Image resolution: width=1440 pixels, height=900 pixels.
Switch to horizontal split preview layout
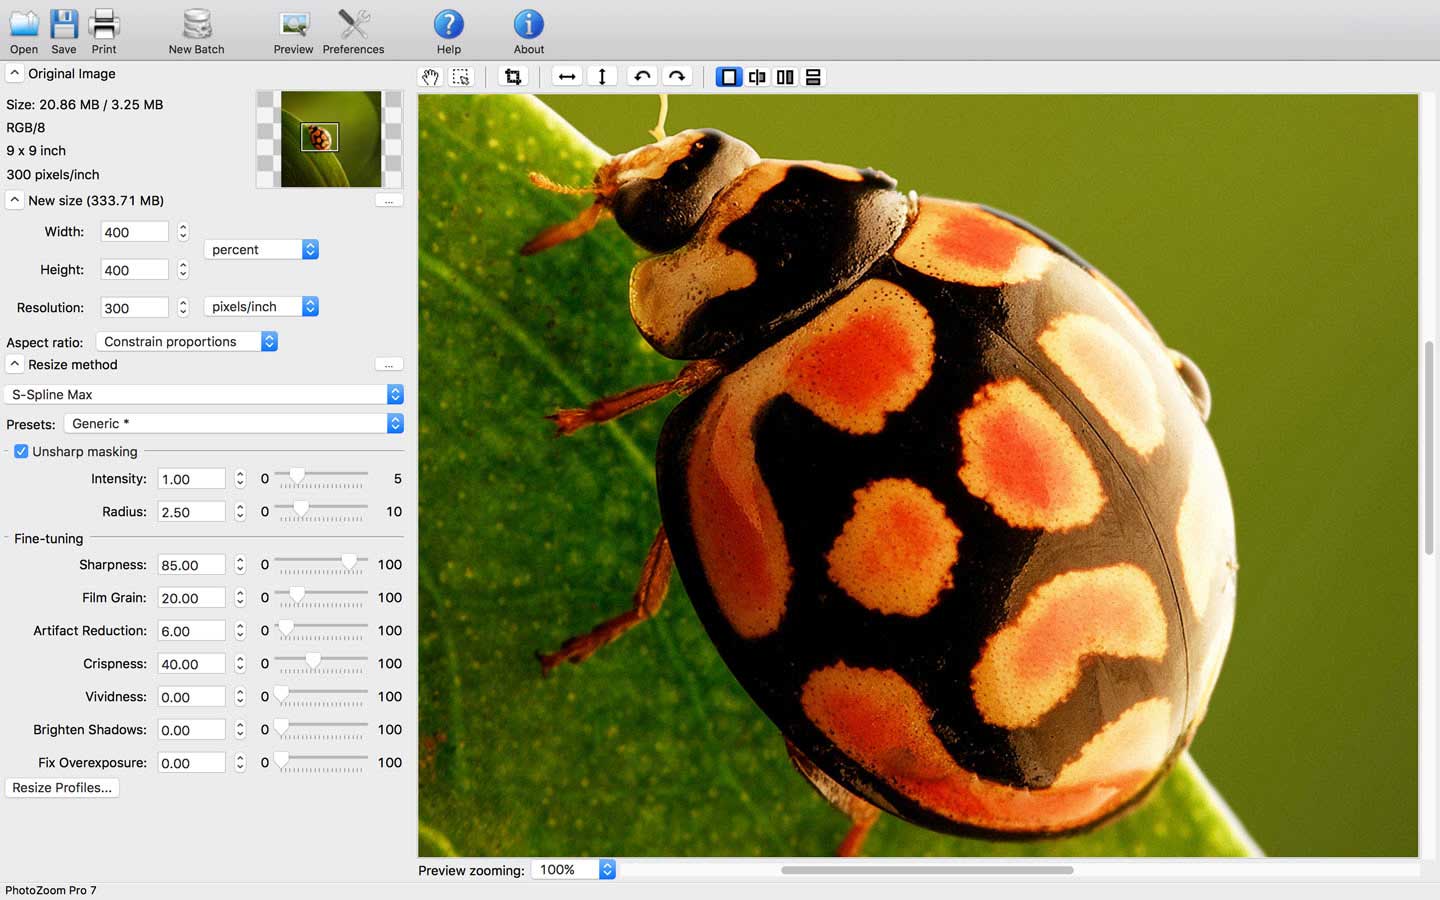(x=813, y=77)
